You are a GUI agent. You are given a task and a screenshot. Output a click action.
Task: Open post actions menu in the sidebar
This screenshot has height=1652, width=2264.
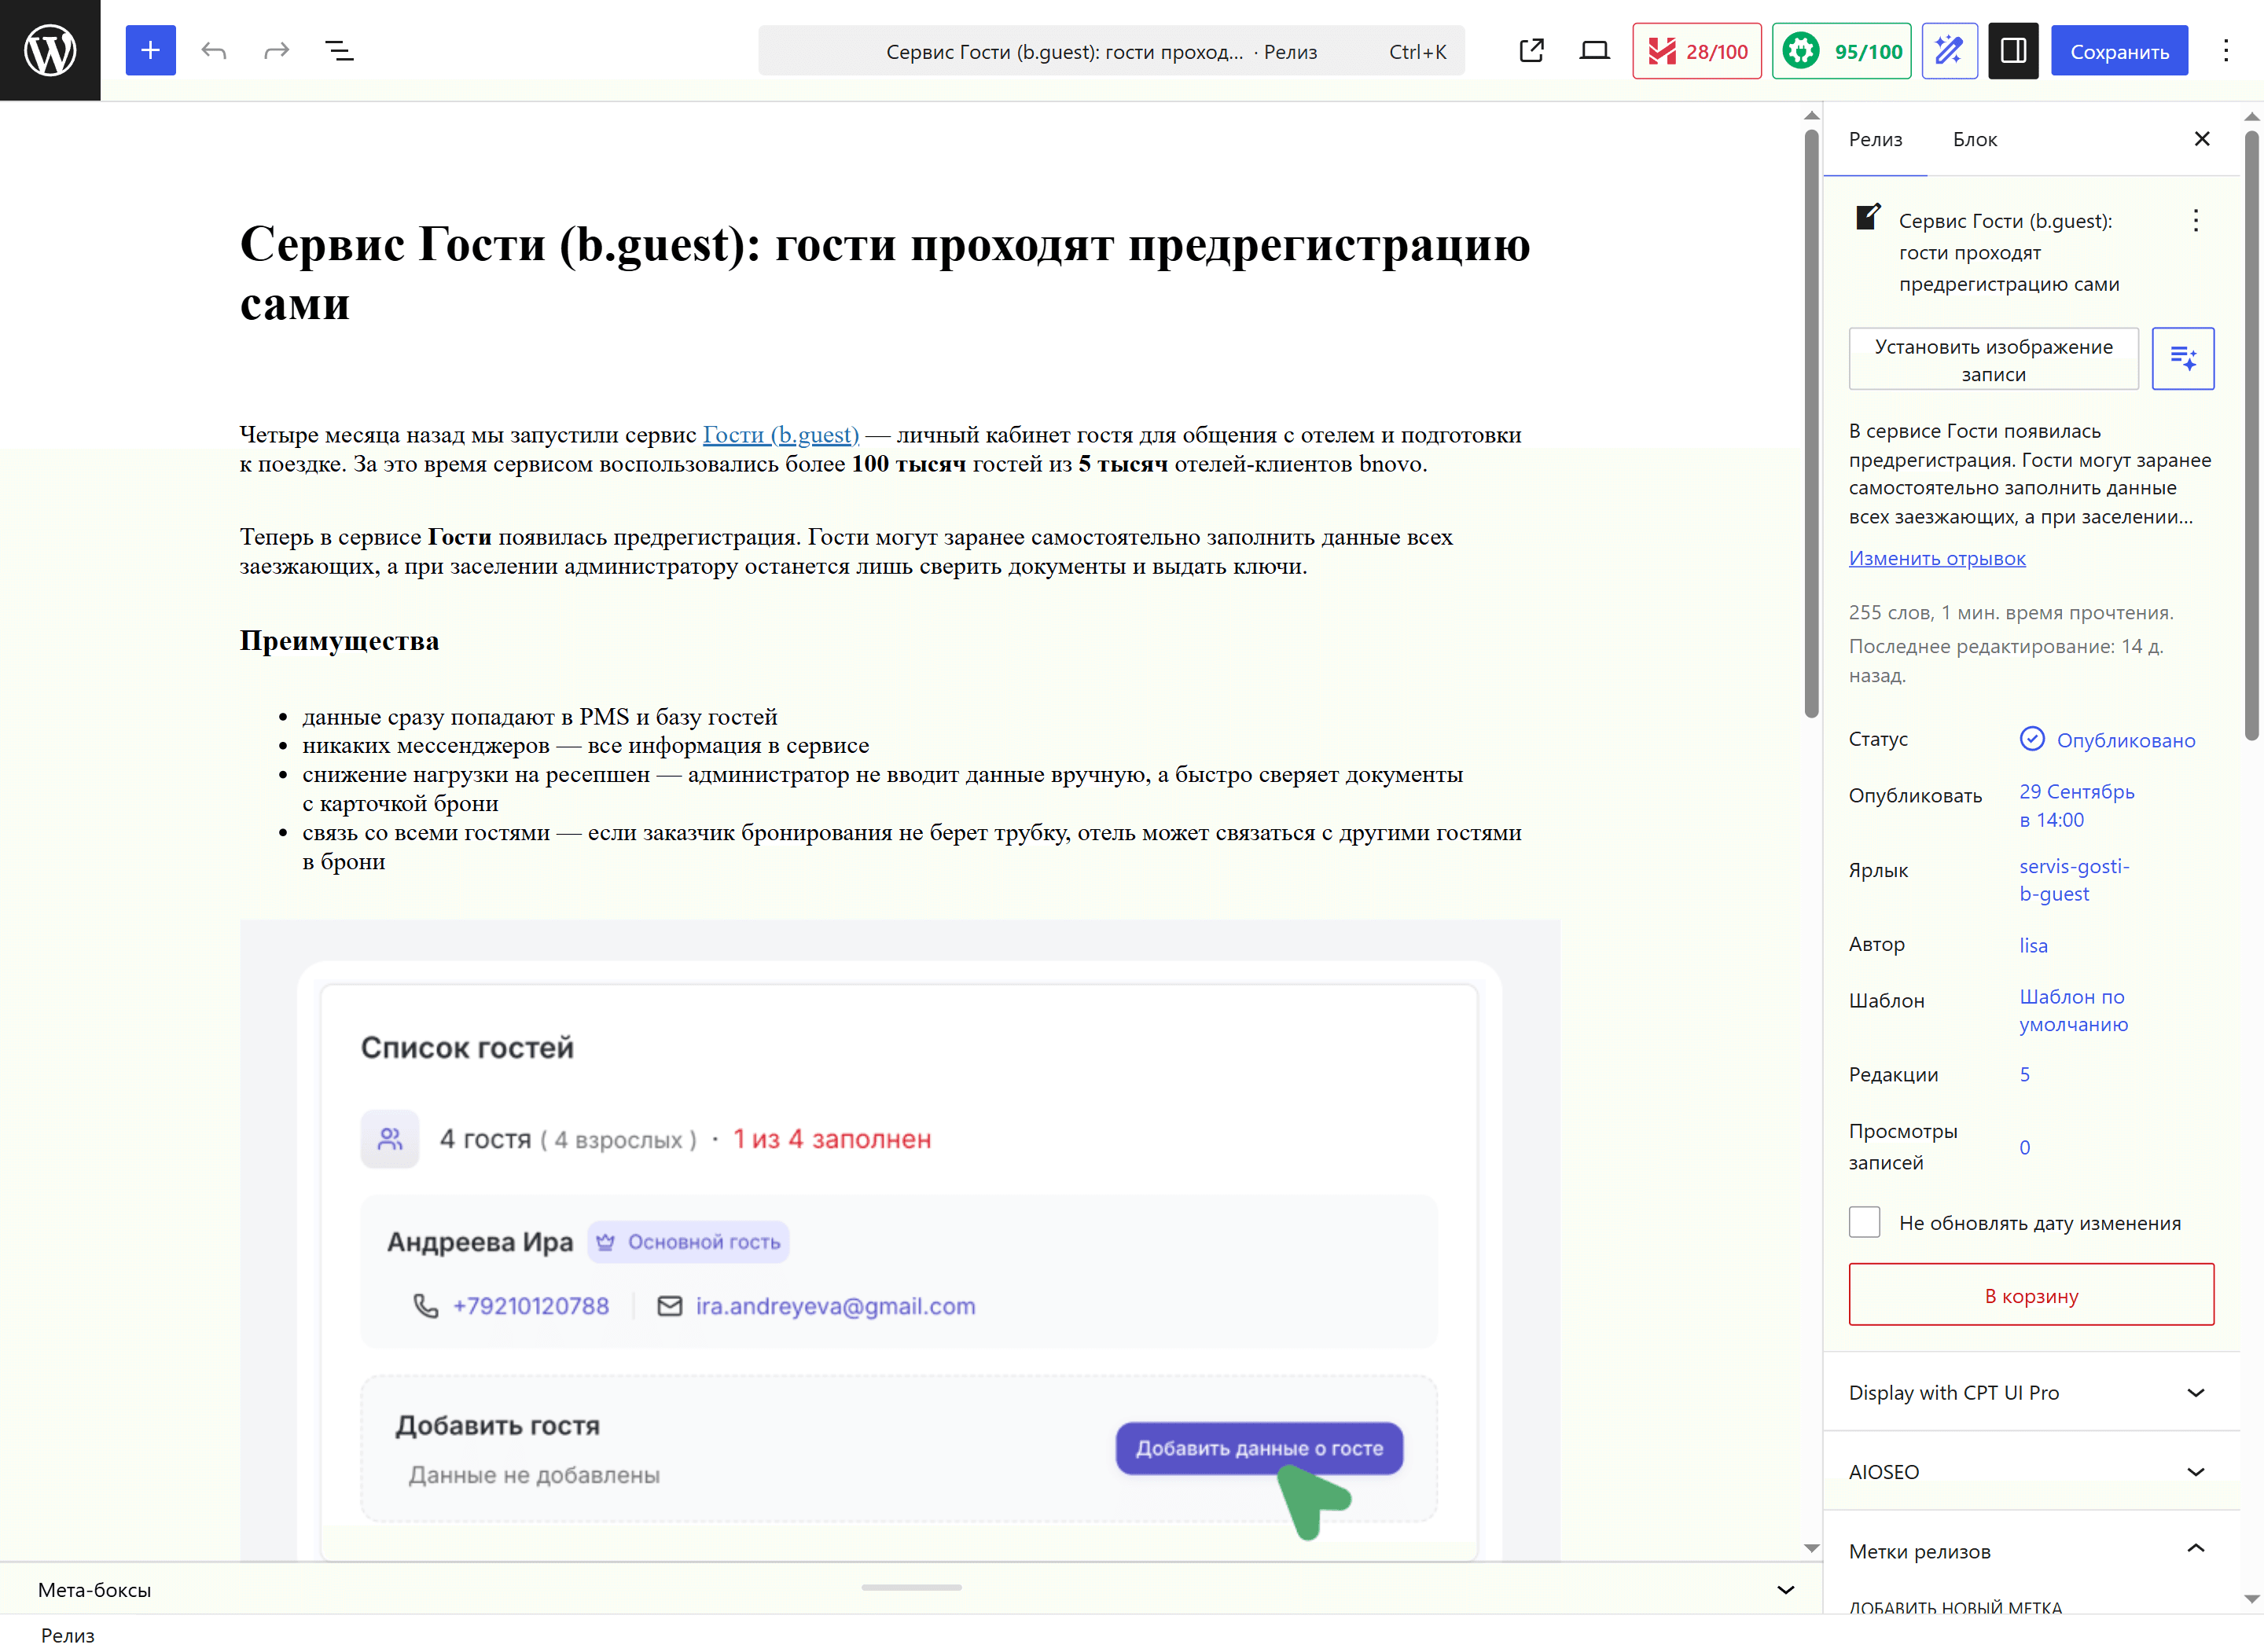pyautogui.click(x=2196, y=220)
